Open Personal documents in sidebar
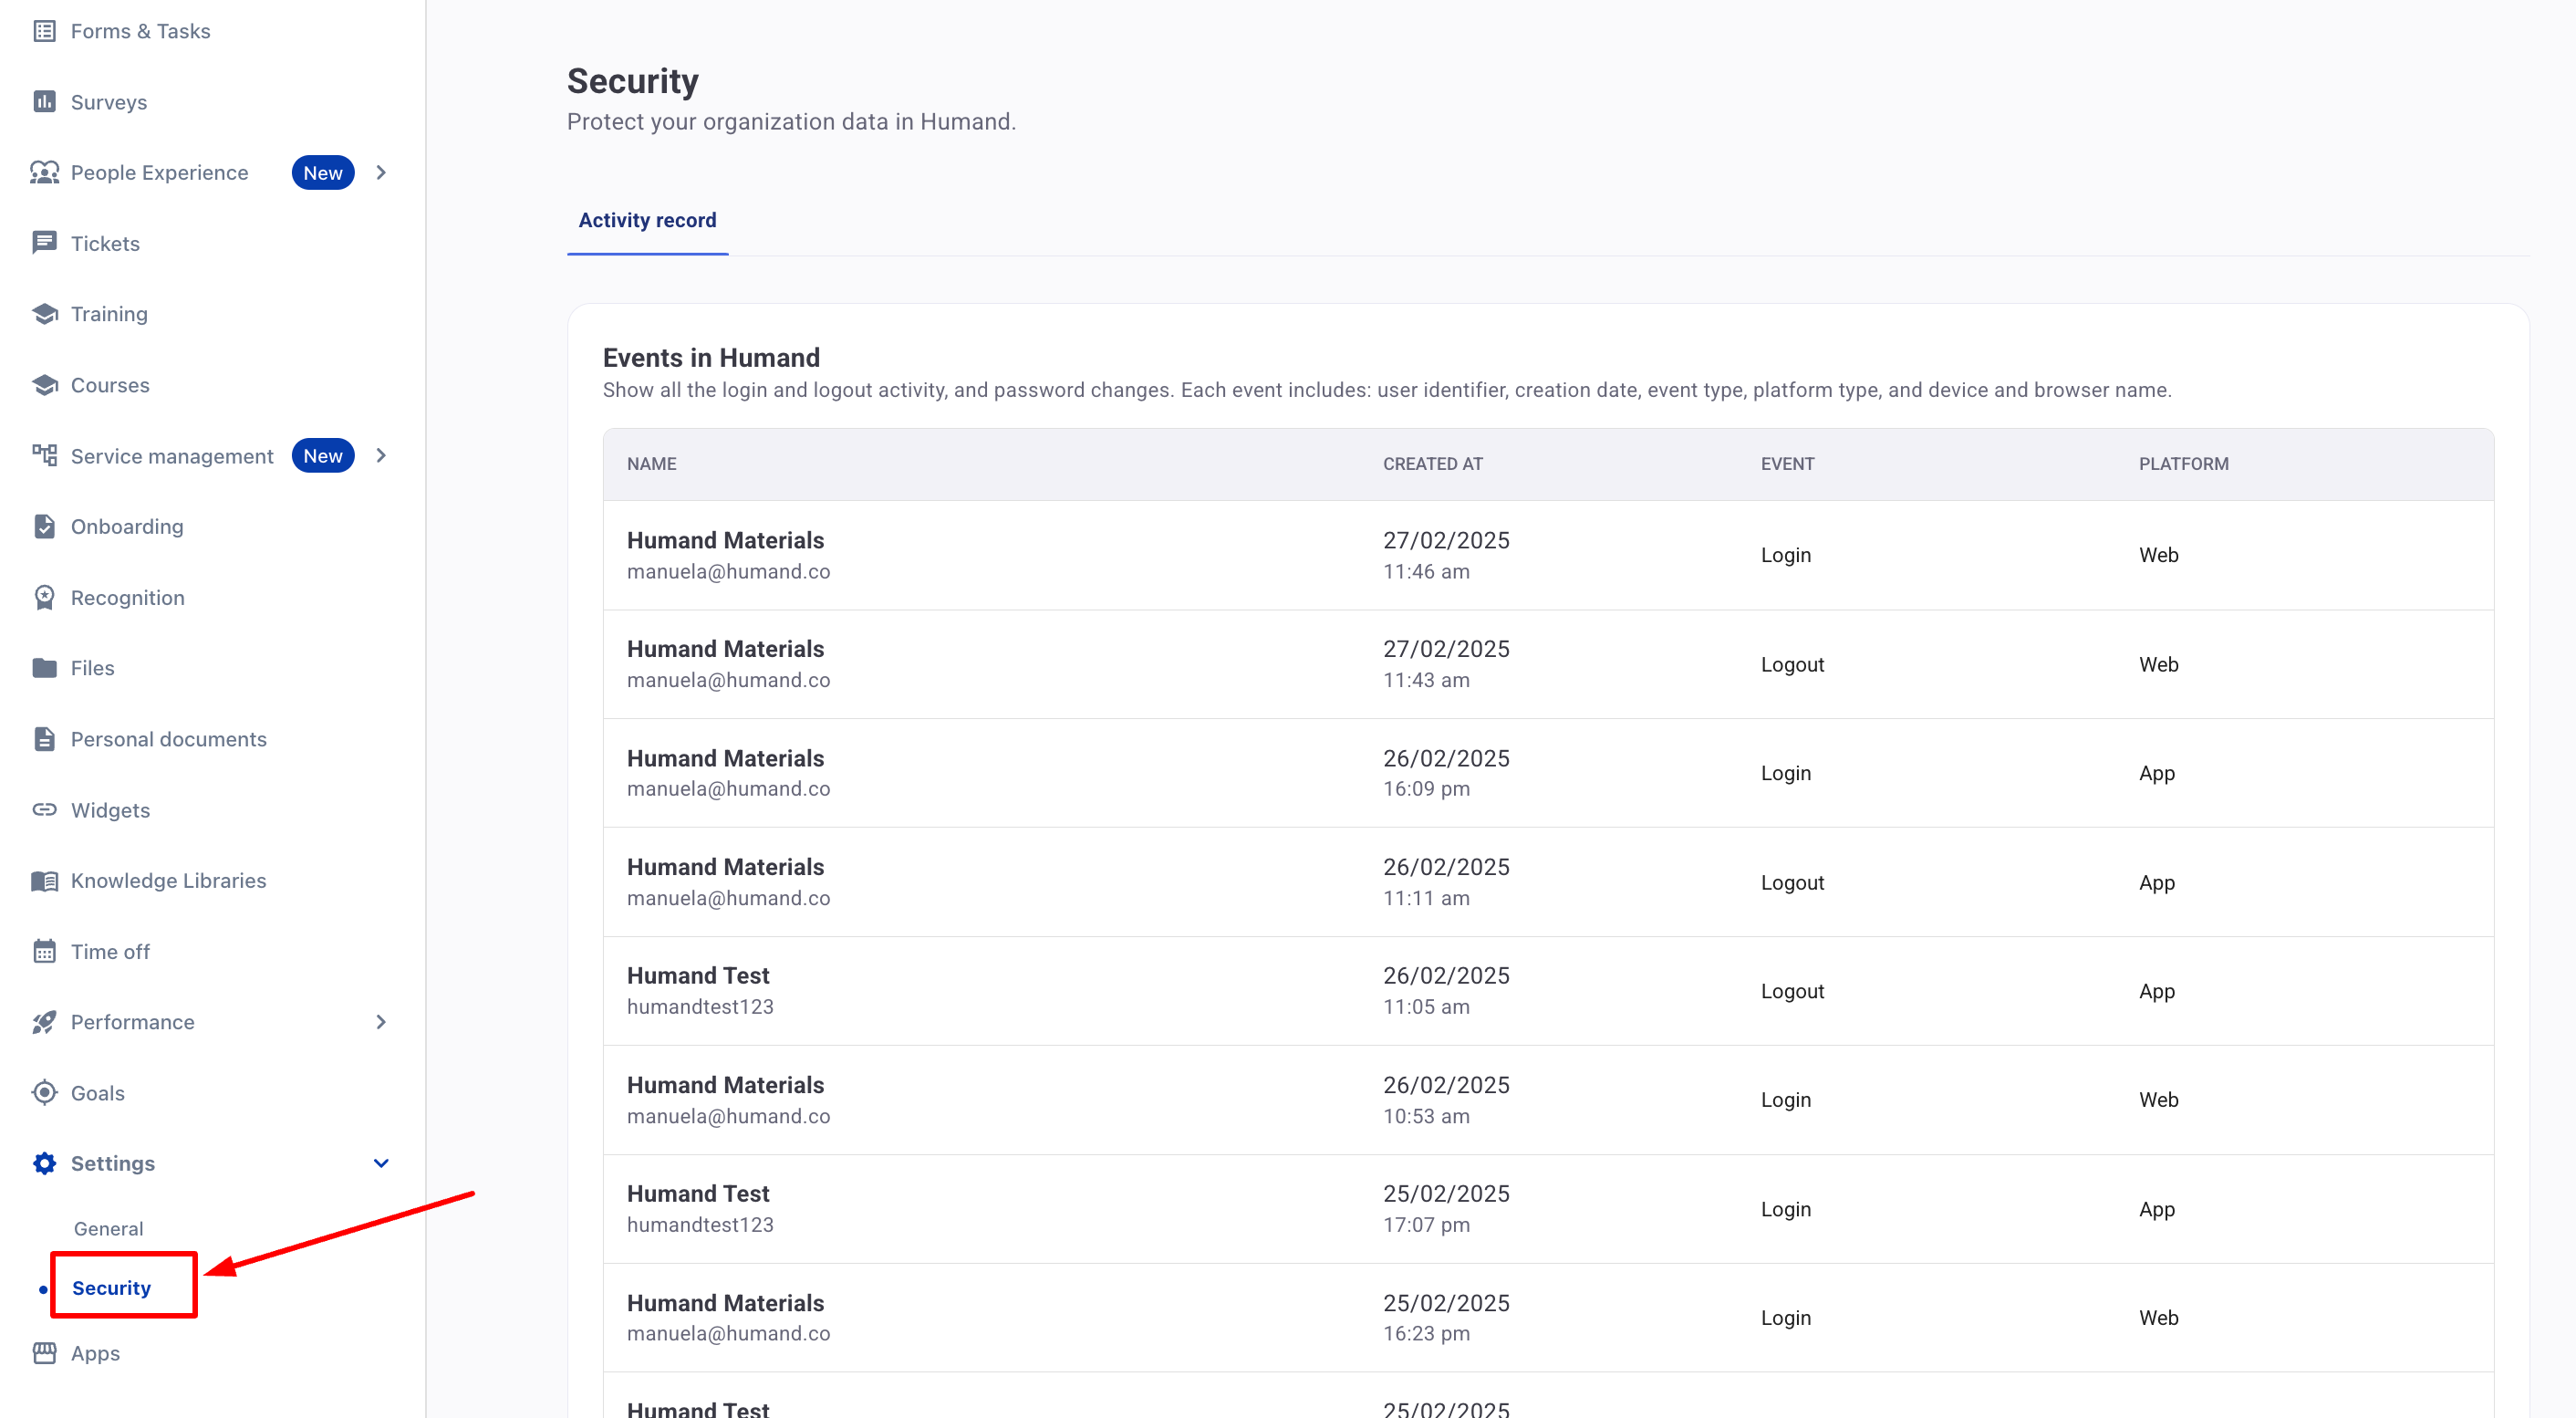This screenshot has height=1418, width=2576. pyautogui.click(x=168, y=739)
